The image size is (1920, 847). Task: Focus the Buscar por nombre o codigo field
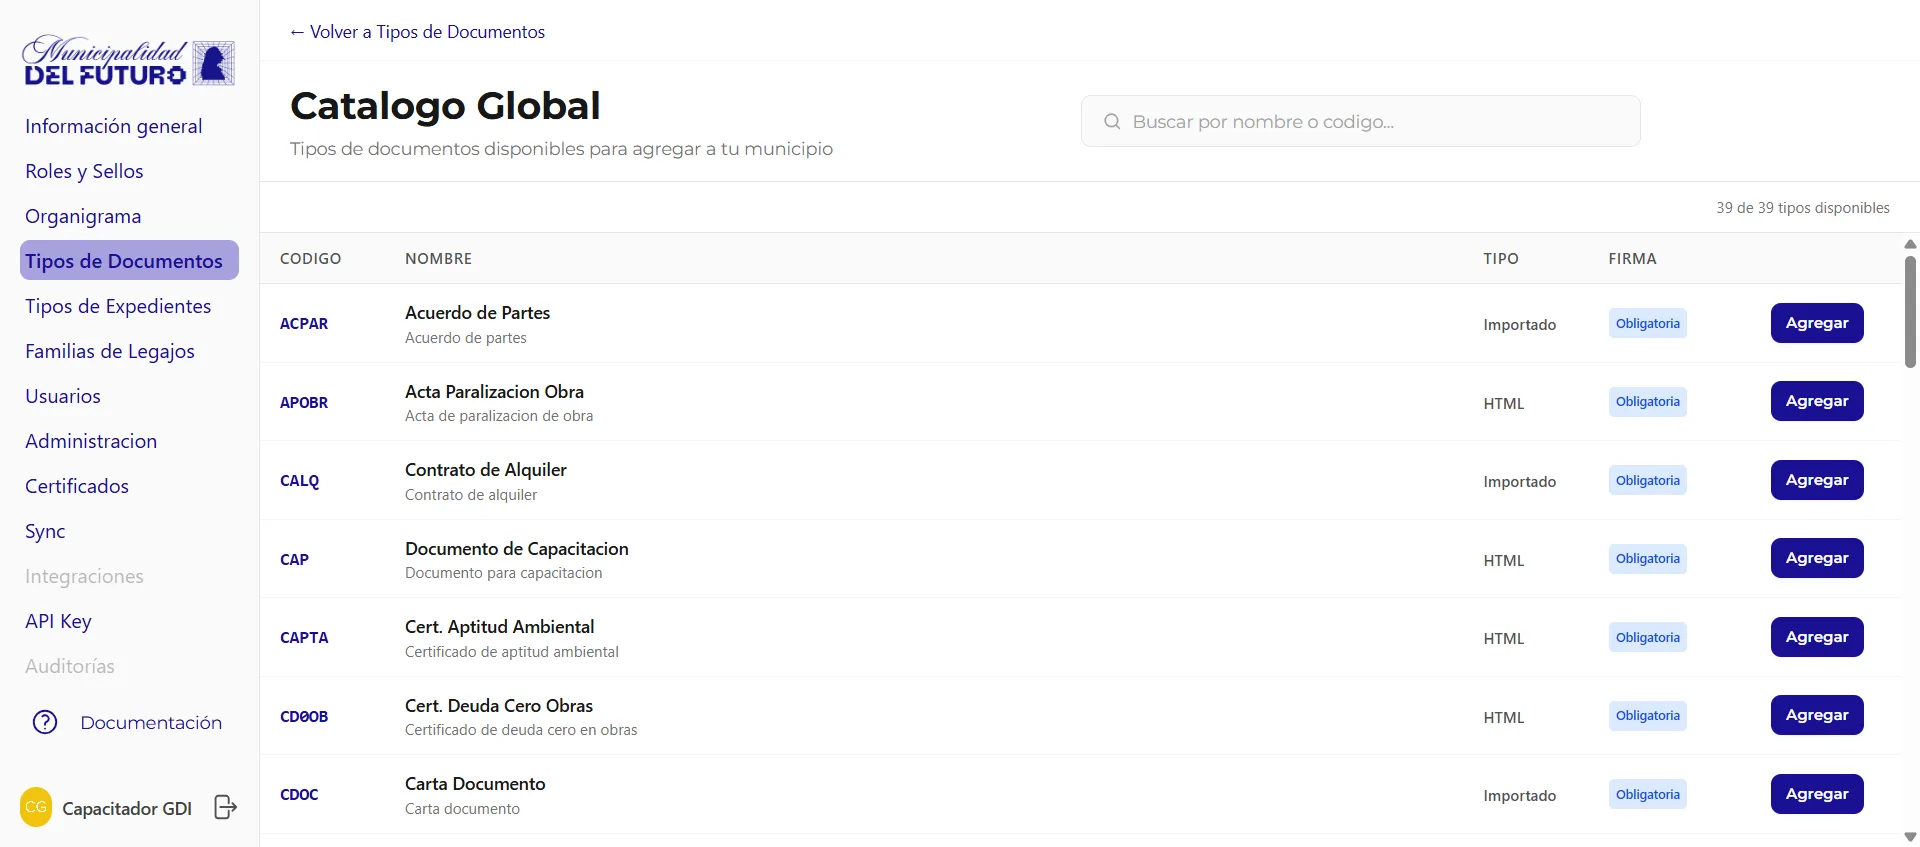tap(1360, 121)
